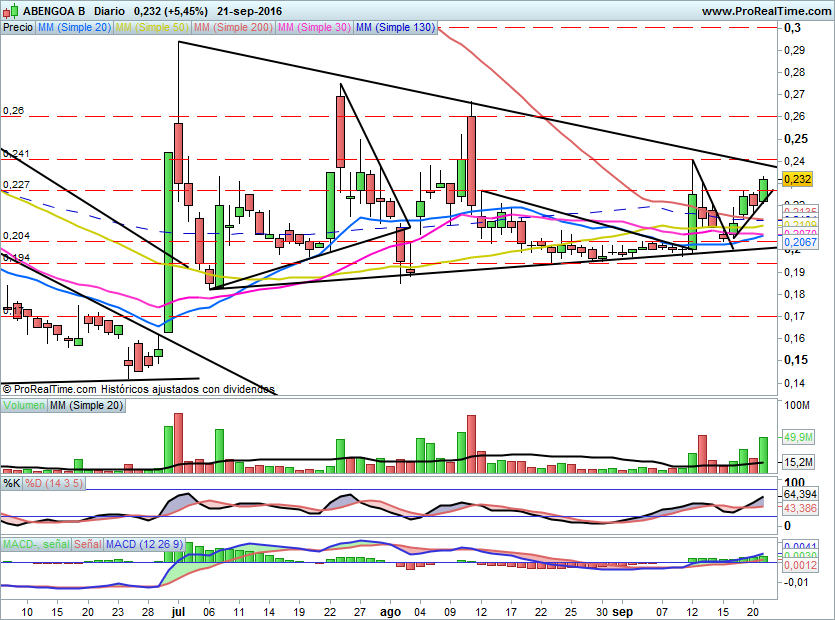This screenshot has width=835, height=620.
Task: Click the yellow MM (Simple 50) label
Action: (x=151, y=28)
